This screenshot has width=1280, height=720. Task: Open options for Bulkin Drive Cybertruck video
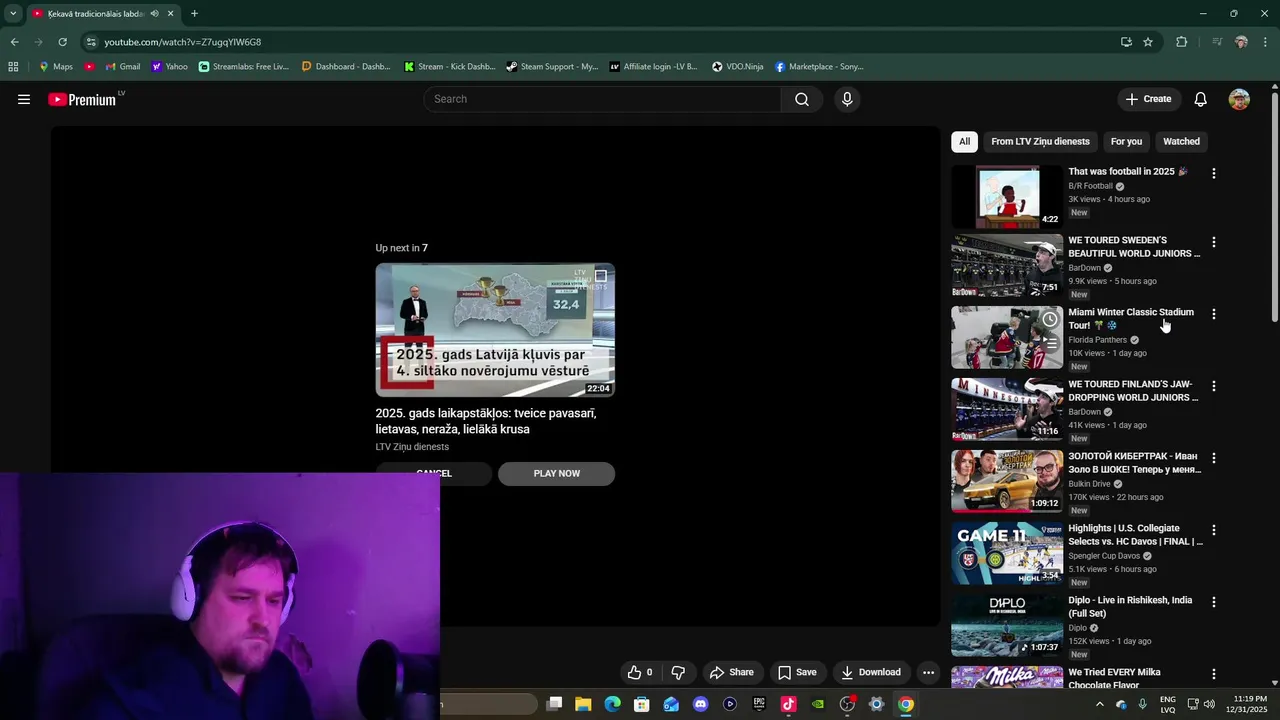tap(1214, 458)
